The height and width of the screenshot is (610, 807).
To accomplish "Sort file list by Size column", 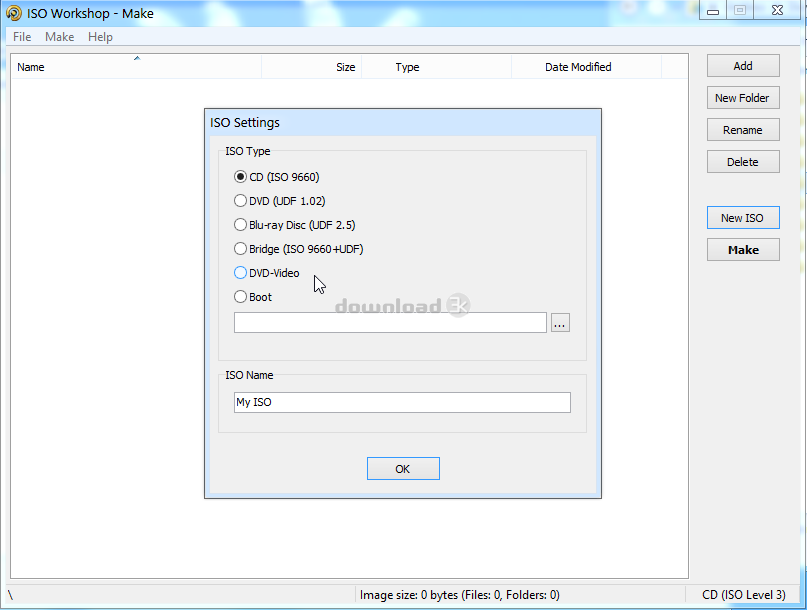I will coord(312,67).
